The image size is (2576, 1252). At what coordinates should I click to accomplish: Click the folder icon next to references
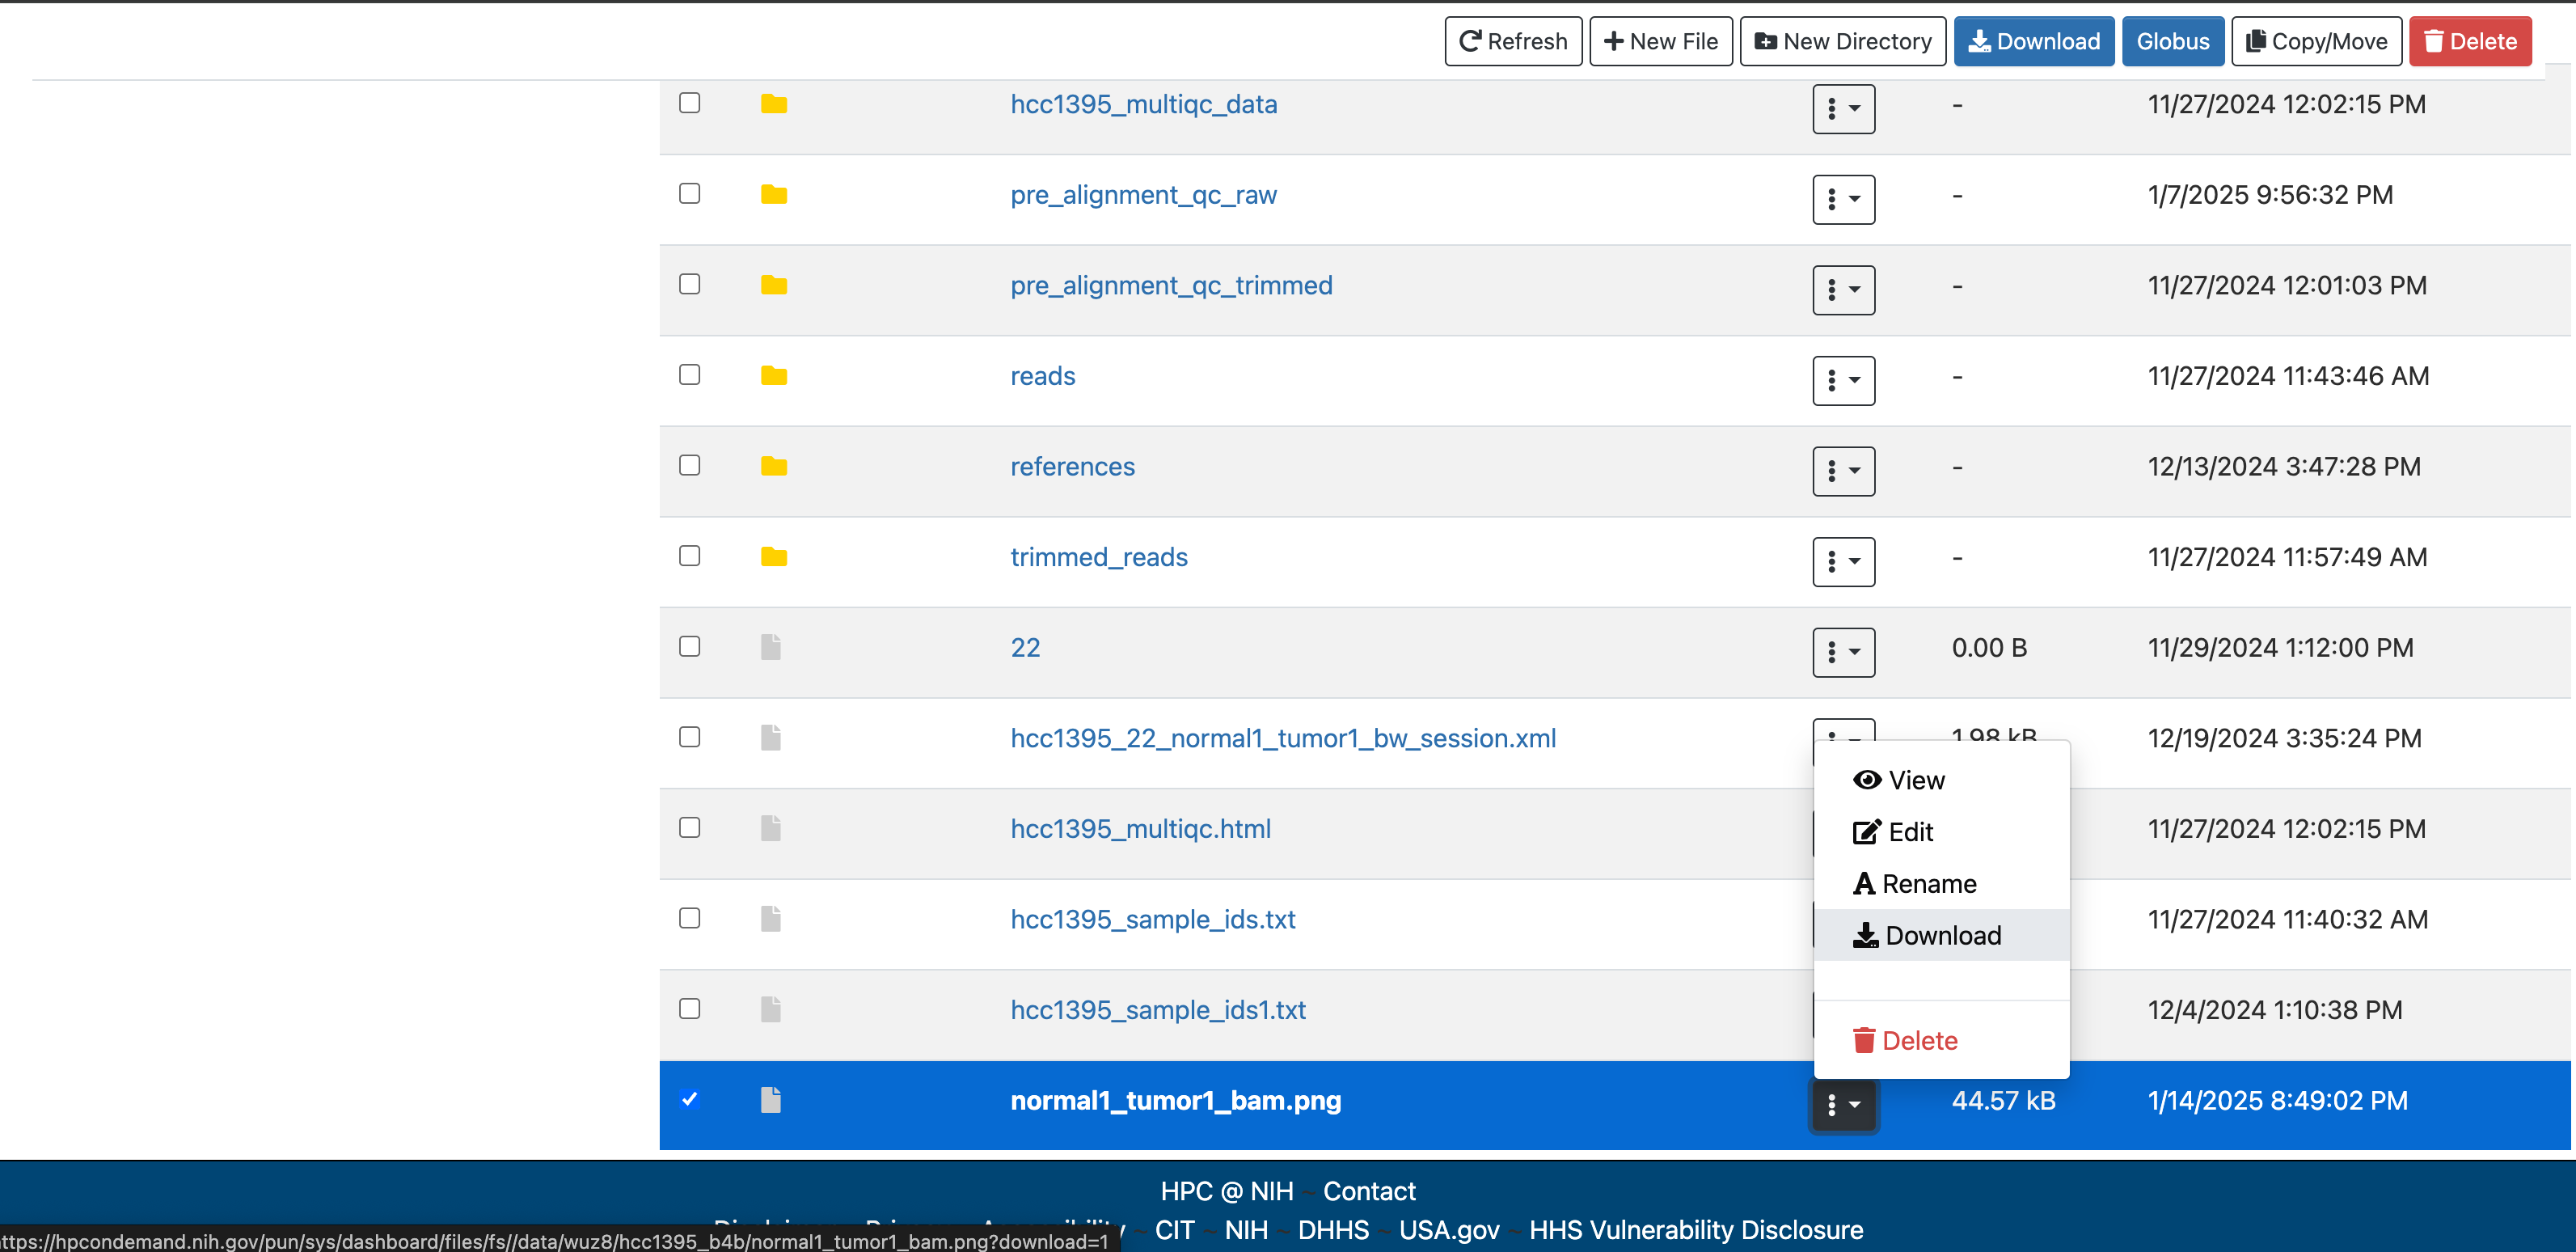click(773, 466)
